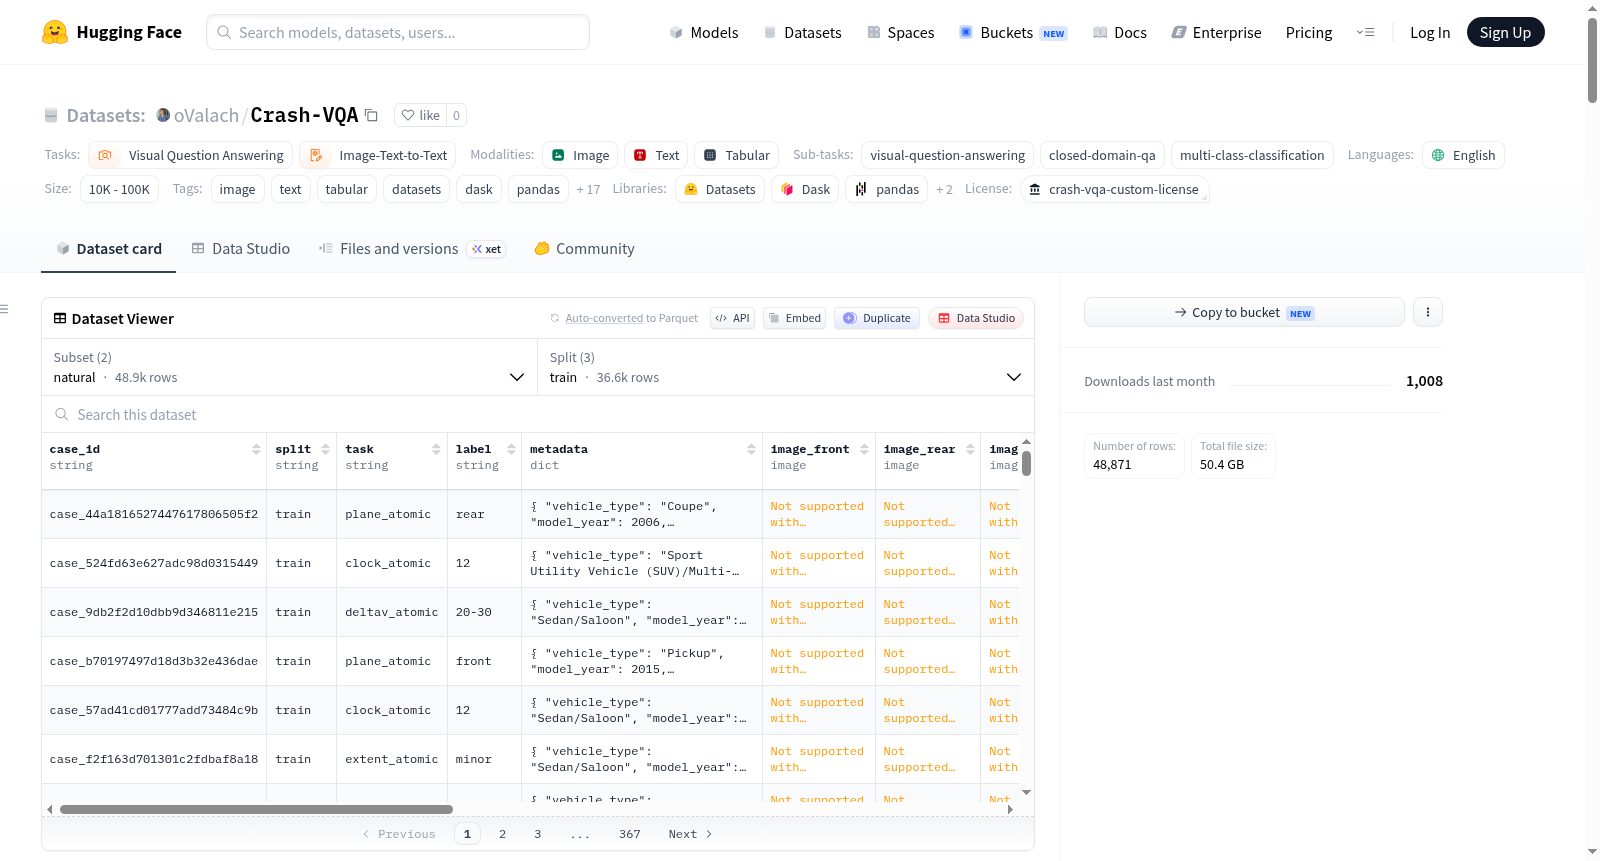Select row case_44a18165274476178065​05f2 cell
Screen dimensions: 1600x861
point(154,514)
